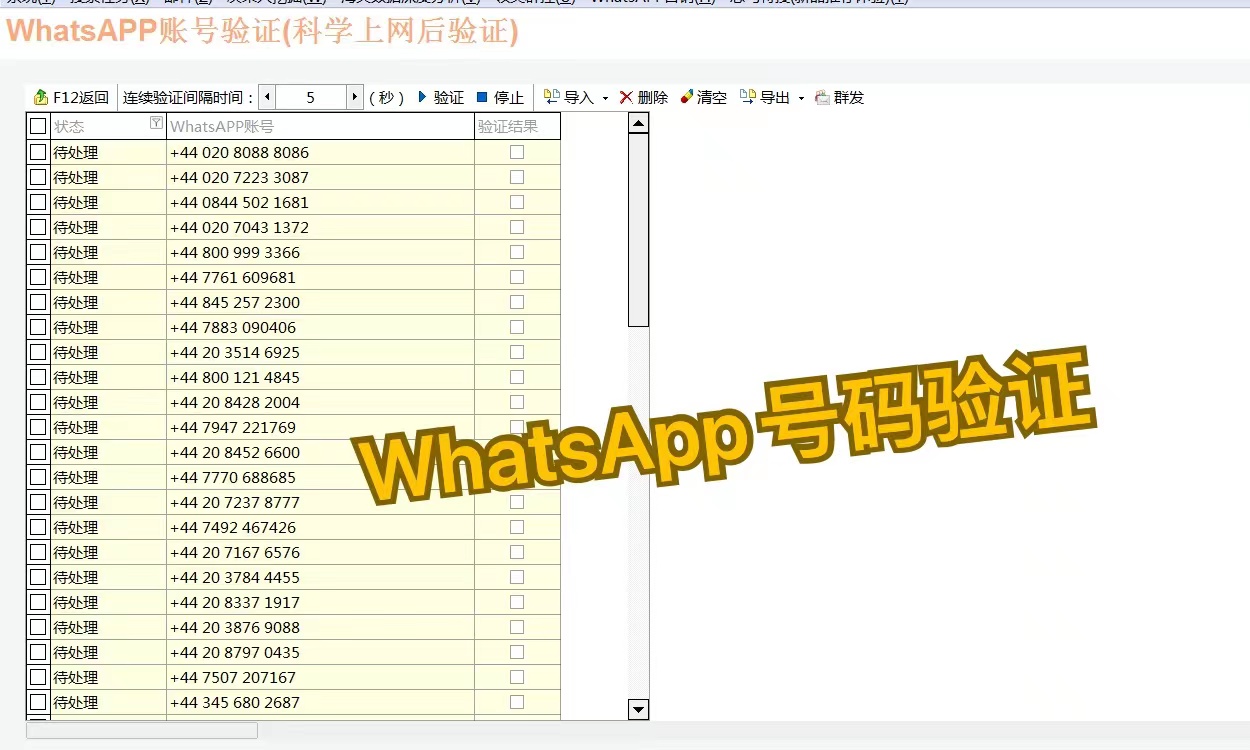The height and width of the screenshot is (750, 1250).
Task: Open mass sending via the 群发 icon
Action: [822, 97]
